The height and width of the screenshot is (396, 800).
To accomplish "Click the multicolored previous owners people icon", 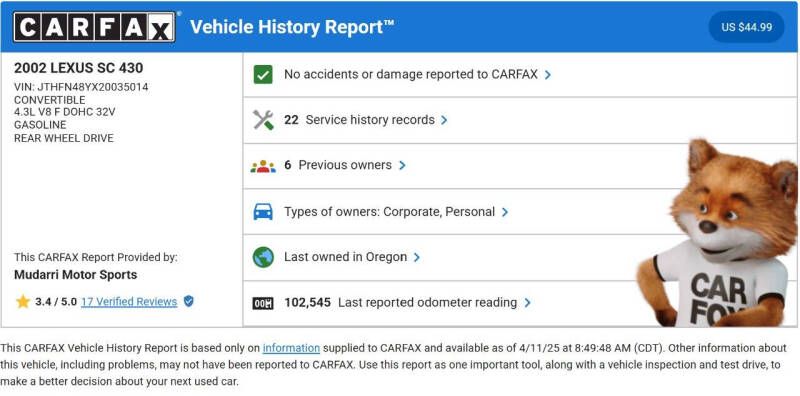I will pos(263,166).
